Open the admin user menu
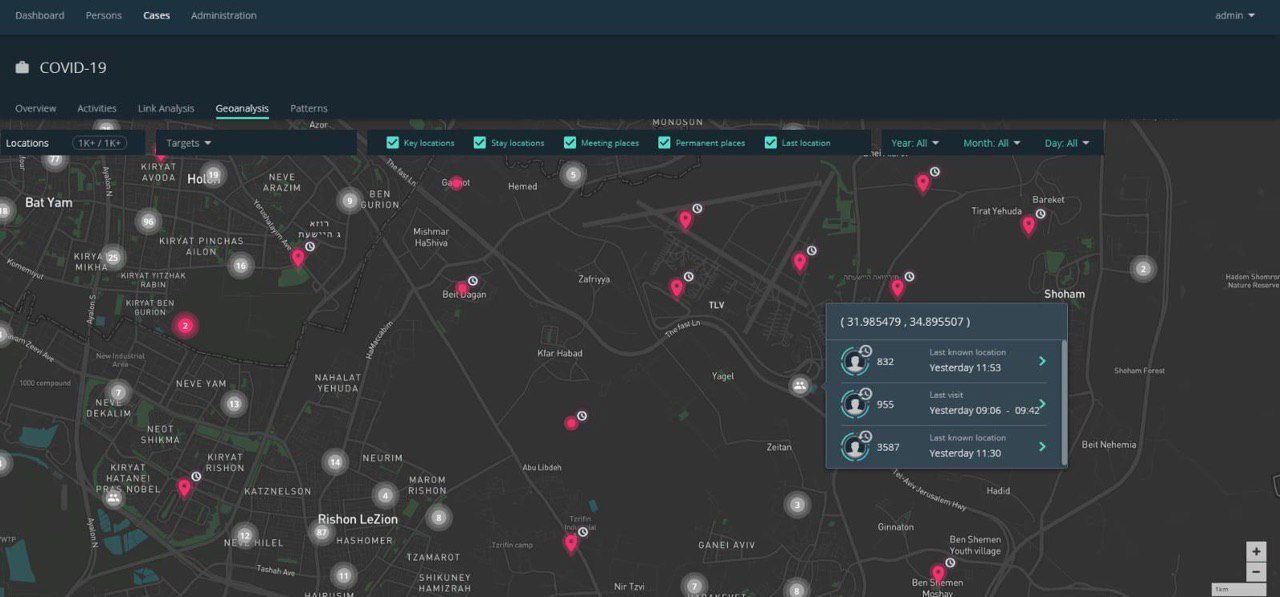This screenshot has width=1280, height=597. tap(1235, 16)
